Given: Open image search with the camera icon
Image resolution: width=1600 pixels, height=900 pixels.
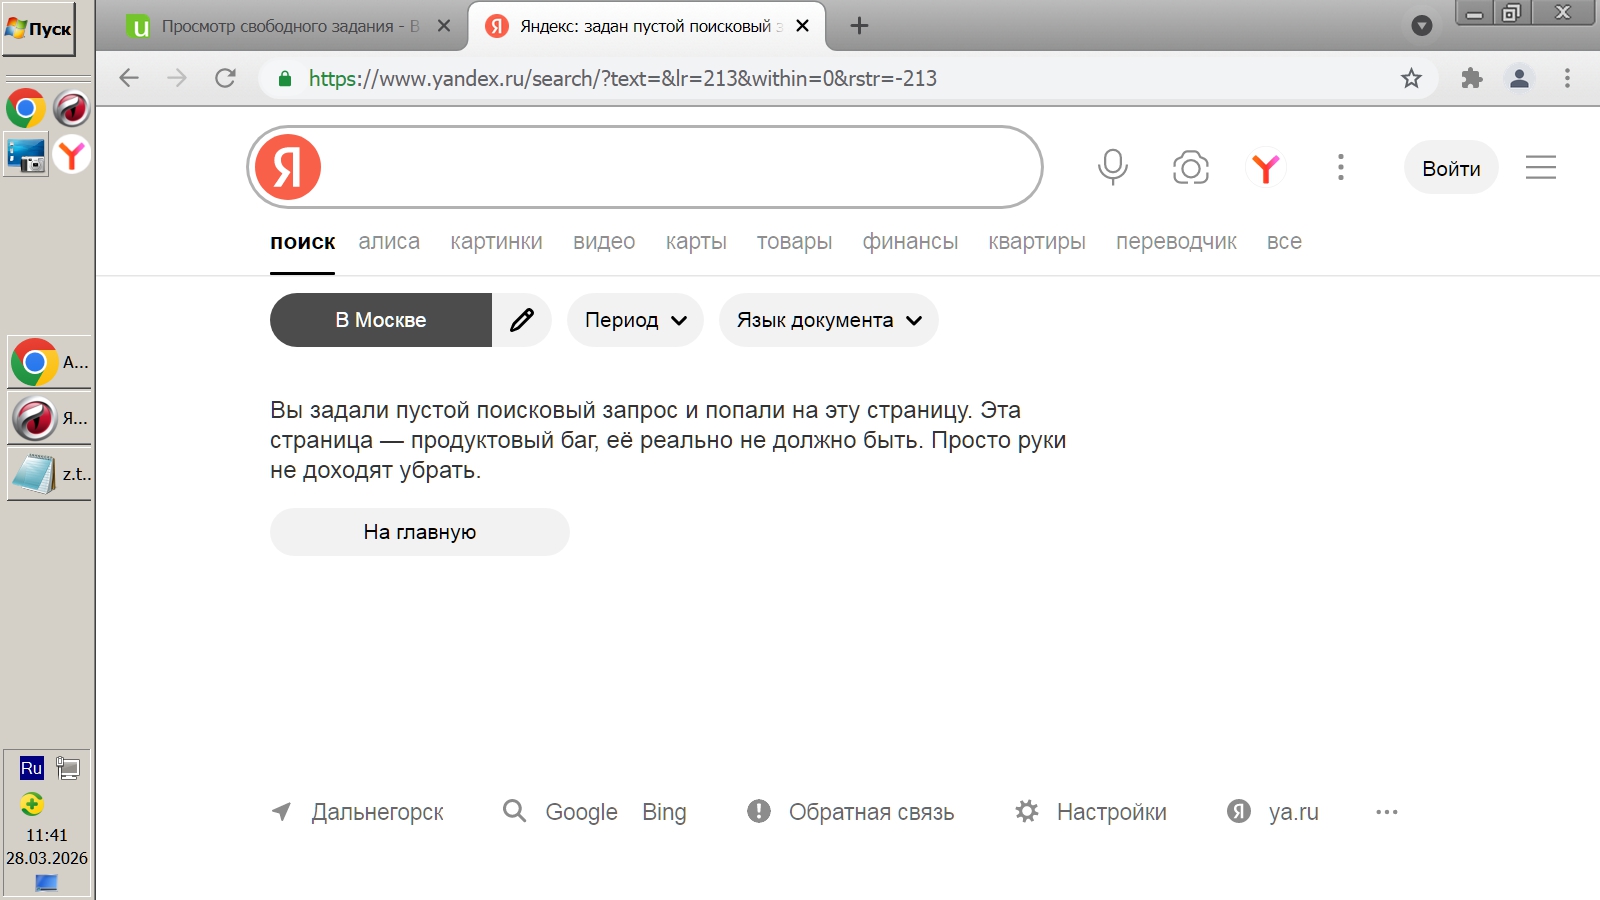Looking at the screenshot, I should (1190, 167).
